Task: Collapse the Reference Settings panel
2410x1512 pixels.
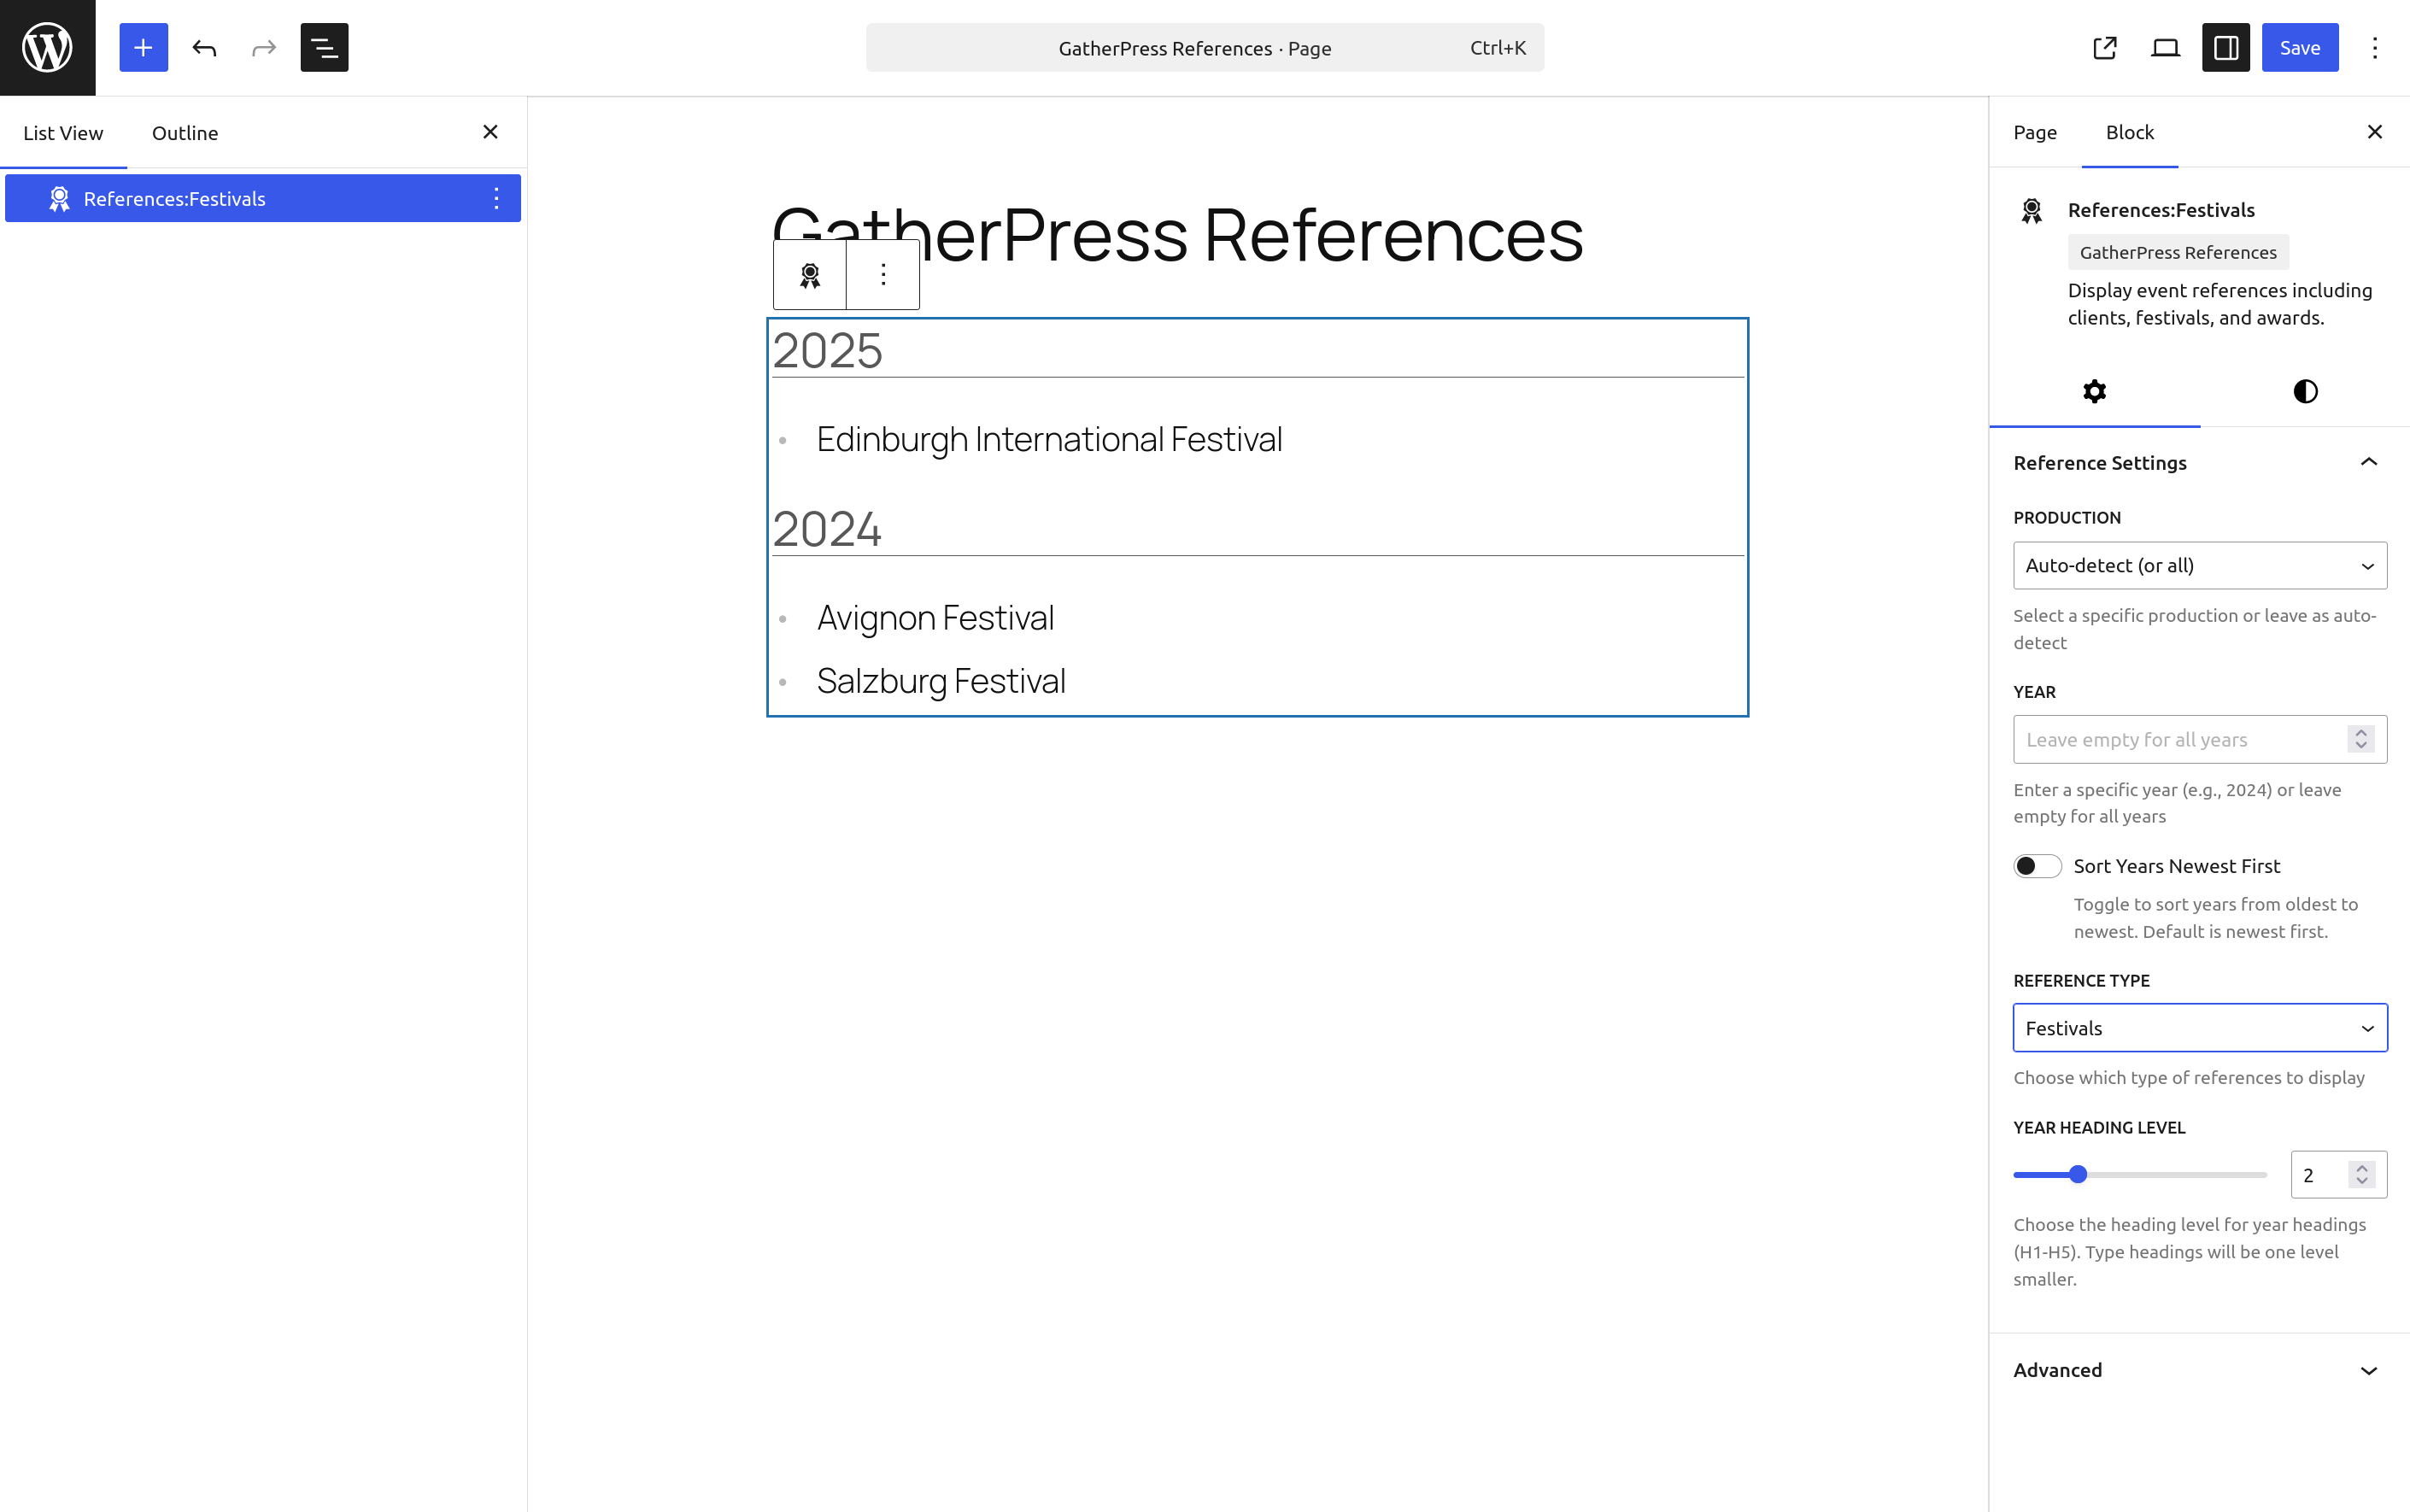Action: coord(2199,462)
